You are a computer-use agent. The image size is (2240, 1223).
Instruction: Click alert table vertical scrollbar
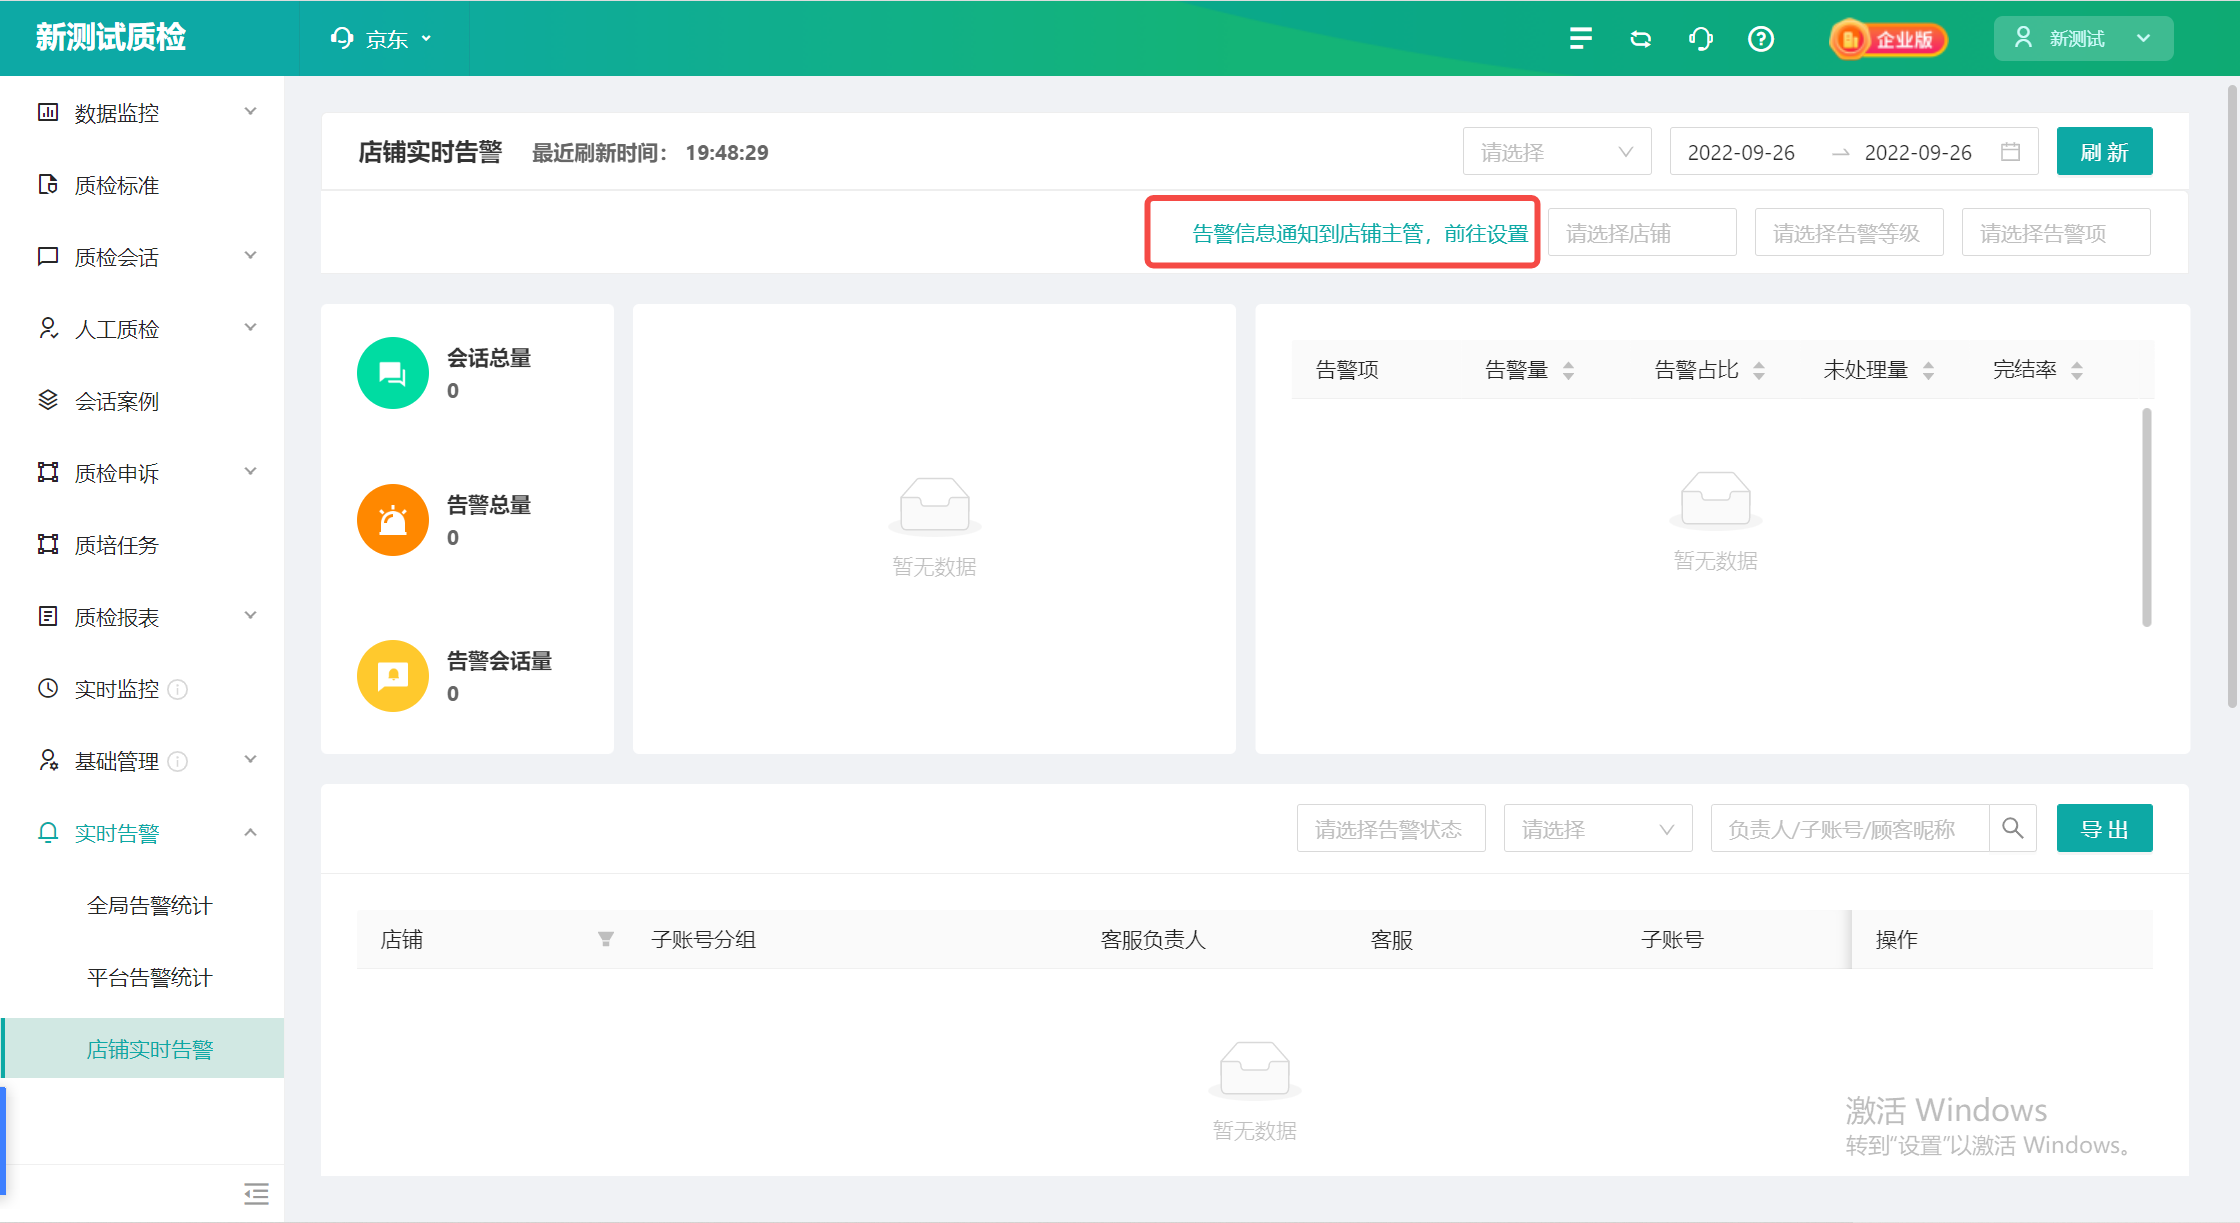[2146, 517]
